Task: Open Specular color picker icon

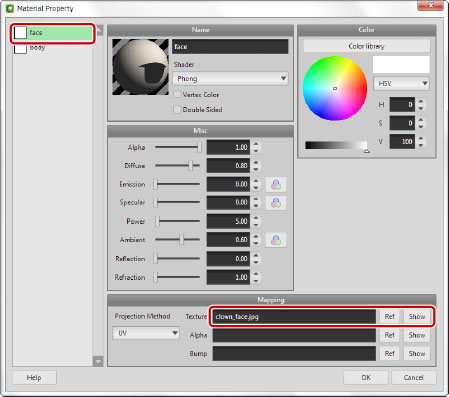Action: [276, 203]
